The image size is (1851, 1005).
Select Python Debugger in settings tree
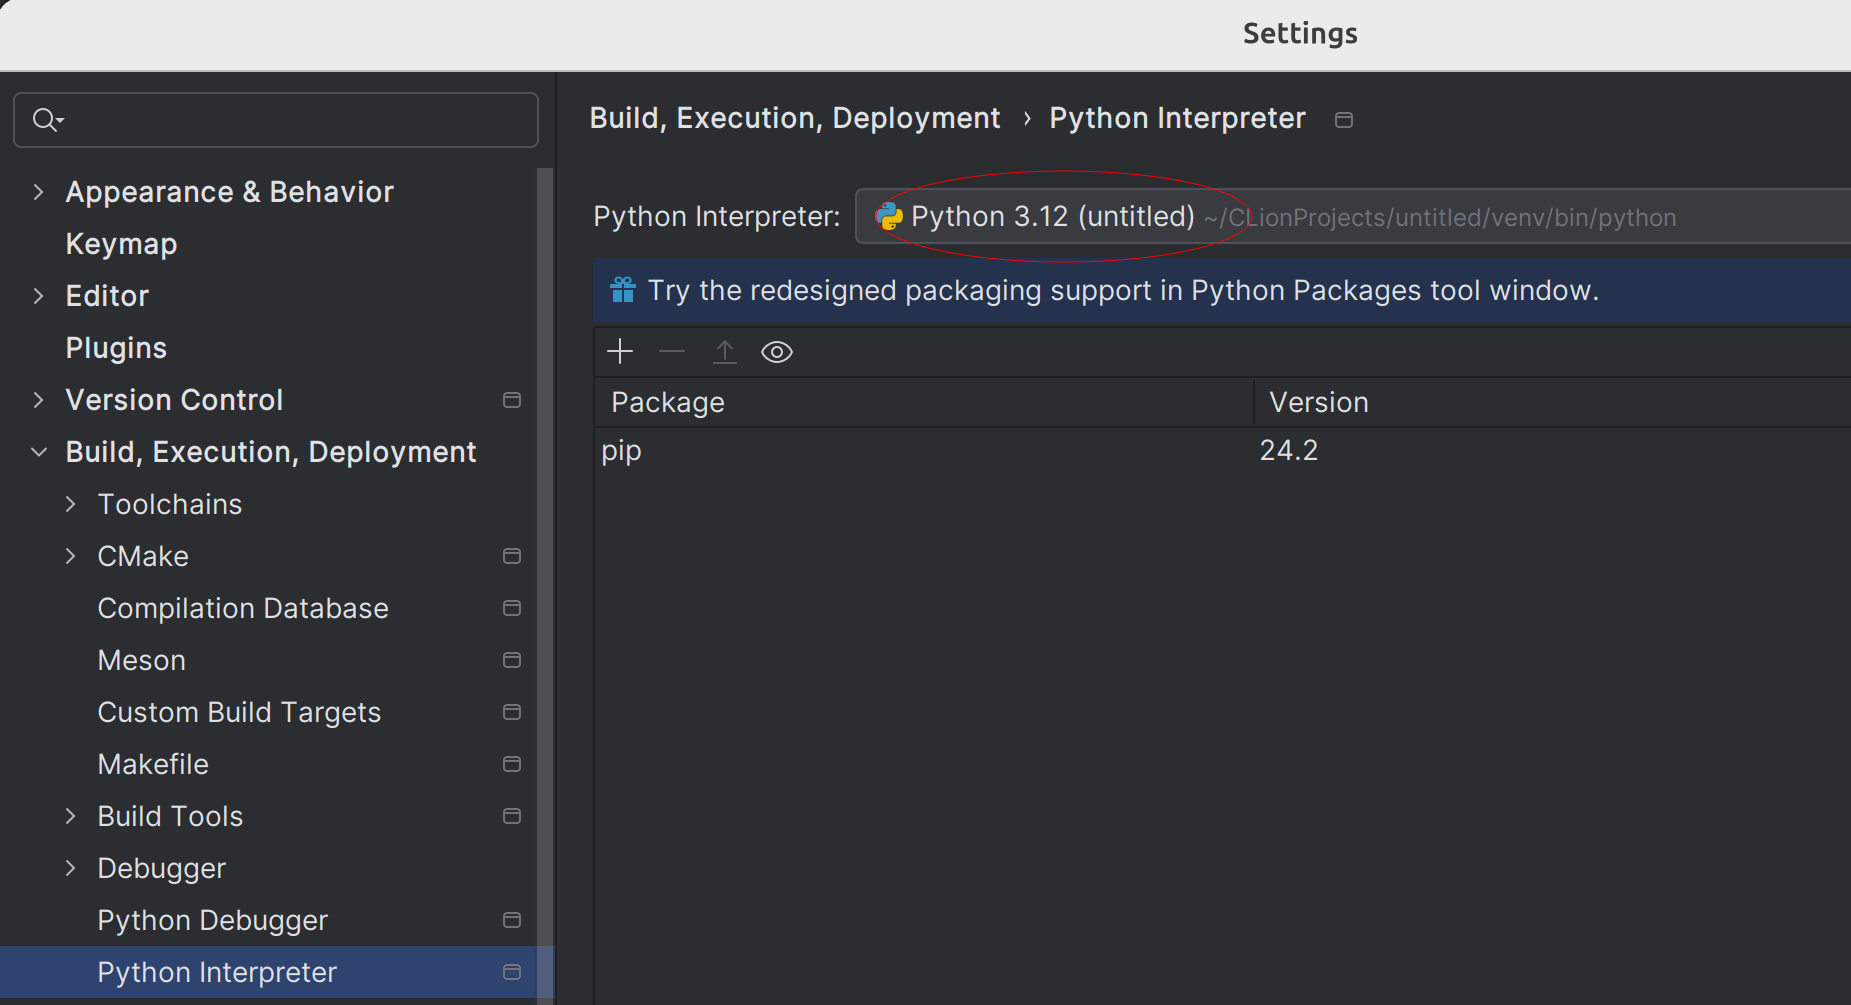(212, 920)
